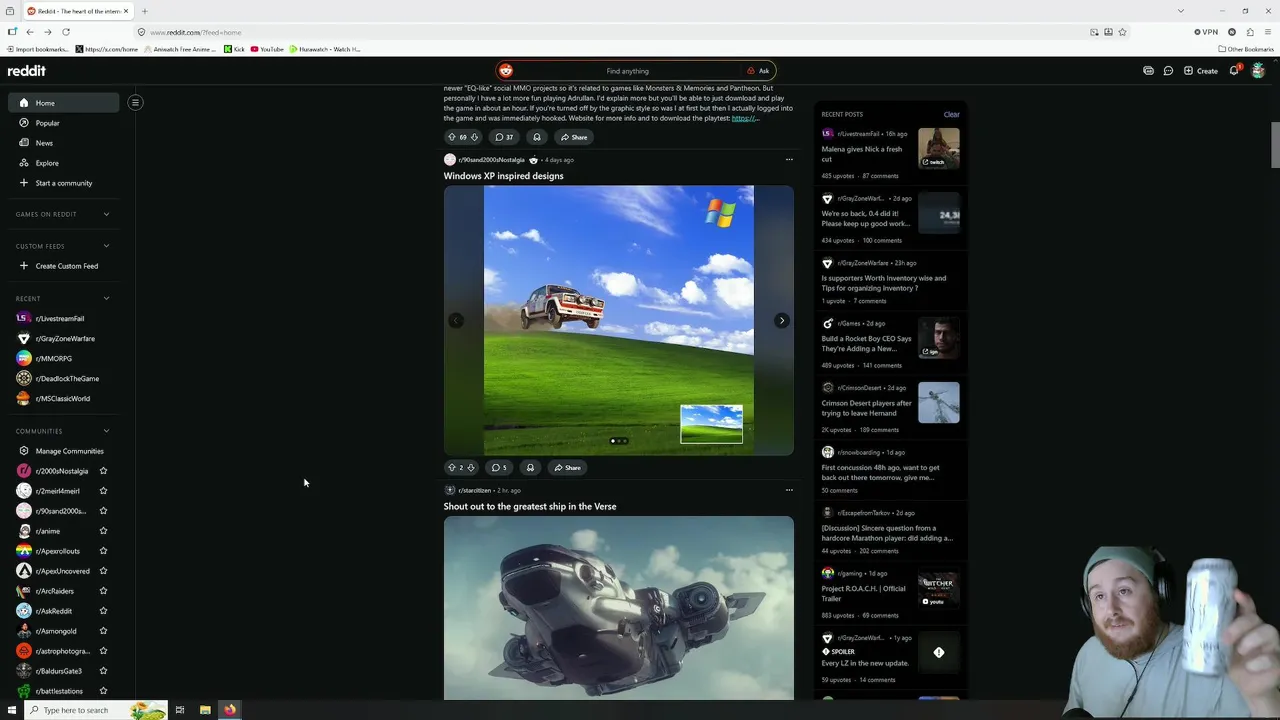1280x720 pixels.
Task: Collapse the Recent section
Action: 62,298
